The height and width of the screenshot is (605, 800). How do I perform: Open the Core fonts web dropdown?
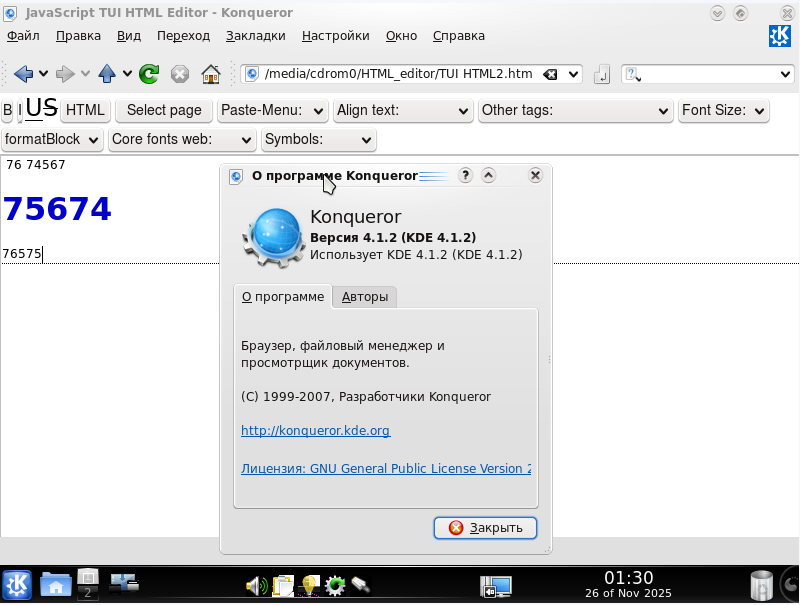(x=182, y=139)
